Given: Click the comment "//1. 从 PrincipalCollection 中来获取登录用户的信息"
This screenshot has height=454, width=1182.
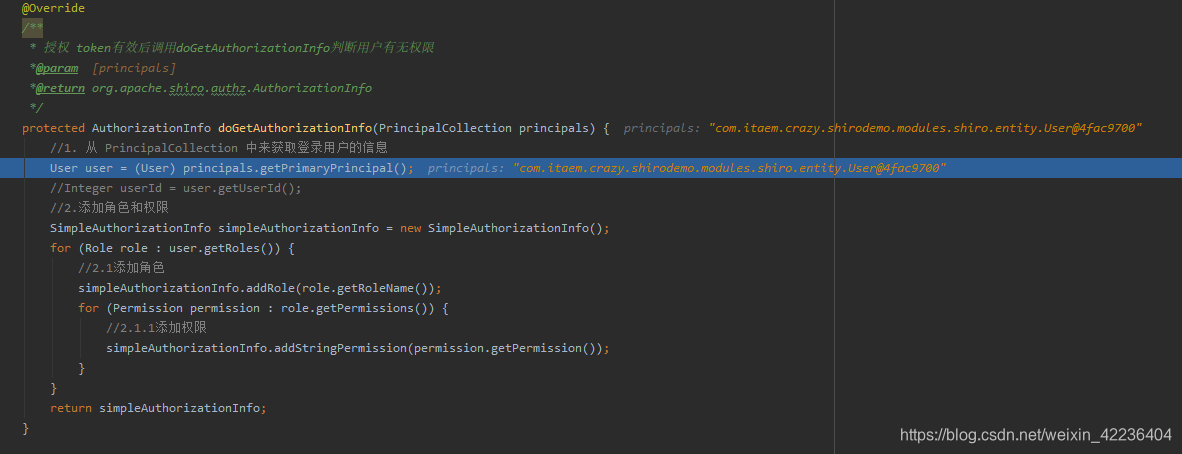Looking at the screenshot, I should tap(219, 148).
